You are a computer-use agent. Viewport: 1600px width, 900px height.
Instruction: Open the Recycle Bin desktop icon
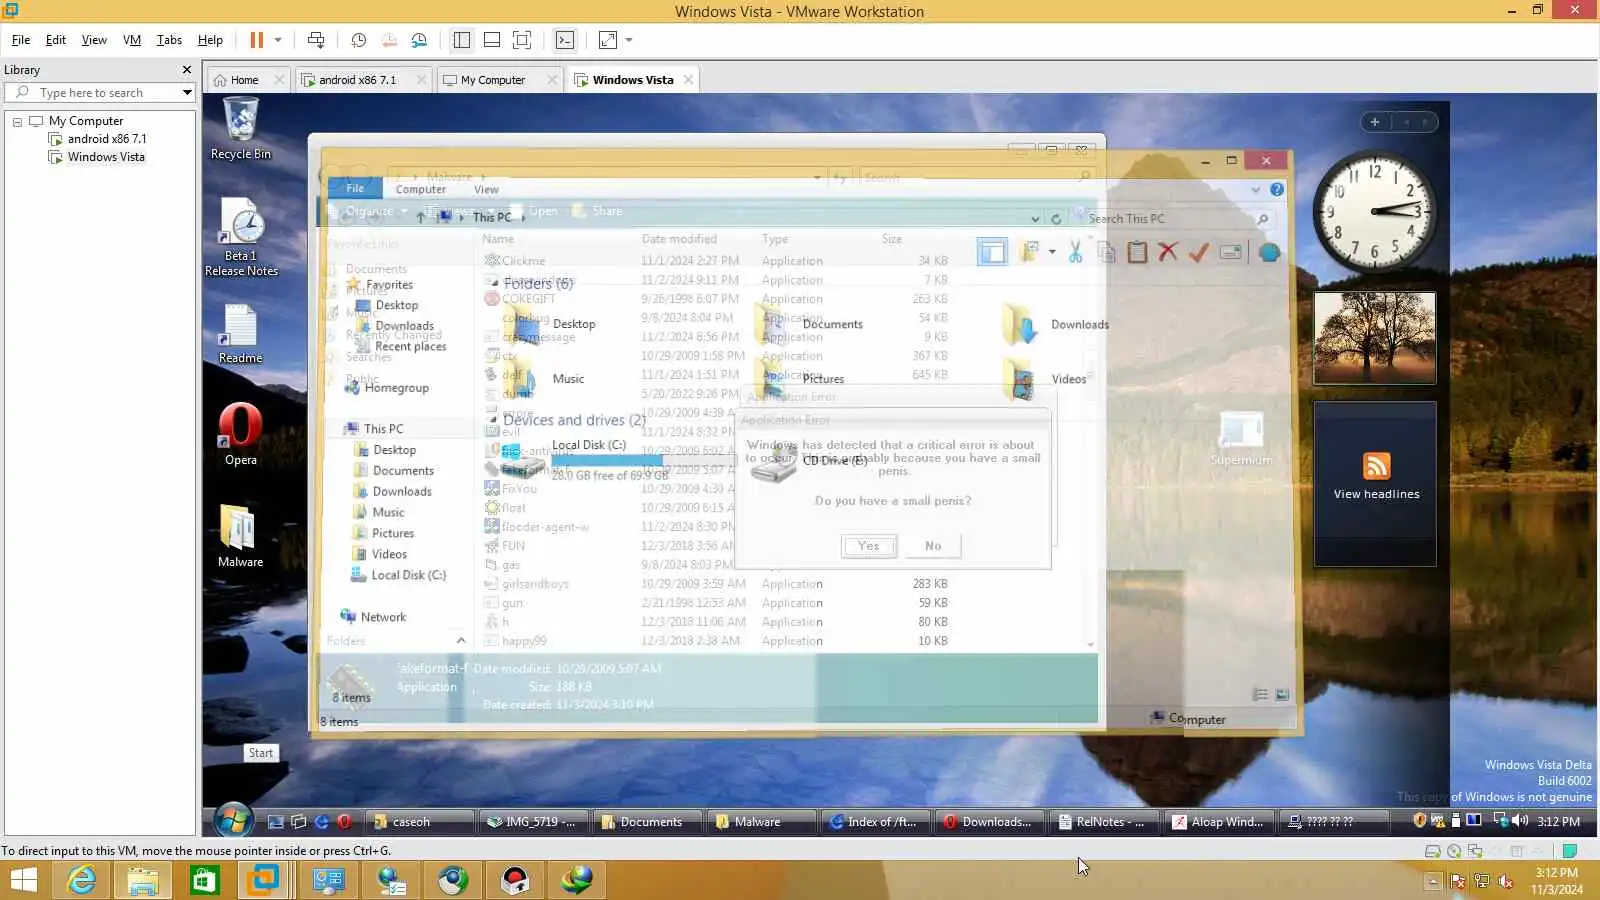(241, 129)
